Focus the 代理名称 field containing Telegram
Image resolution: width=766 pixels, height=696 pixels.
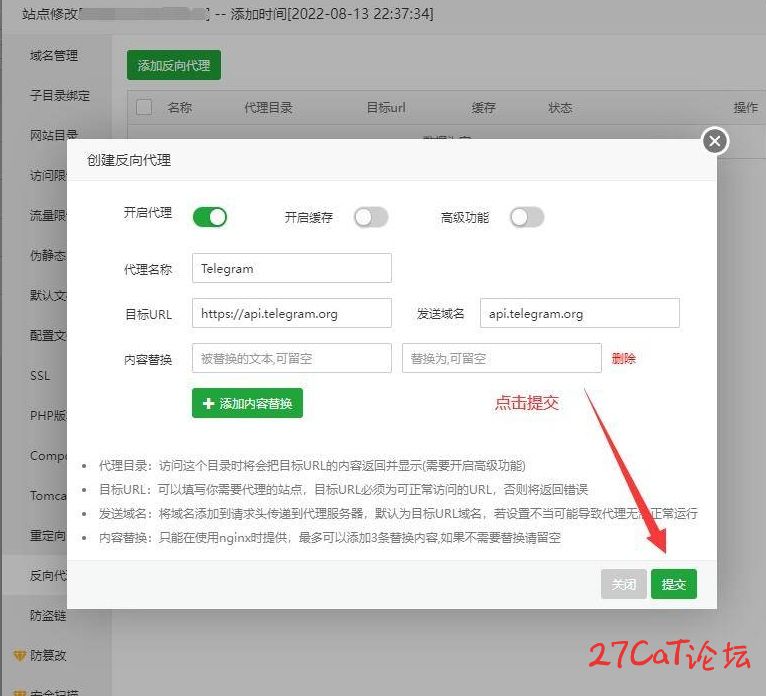click(x=292, y=268)
